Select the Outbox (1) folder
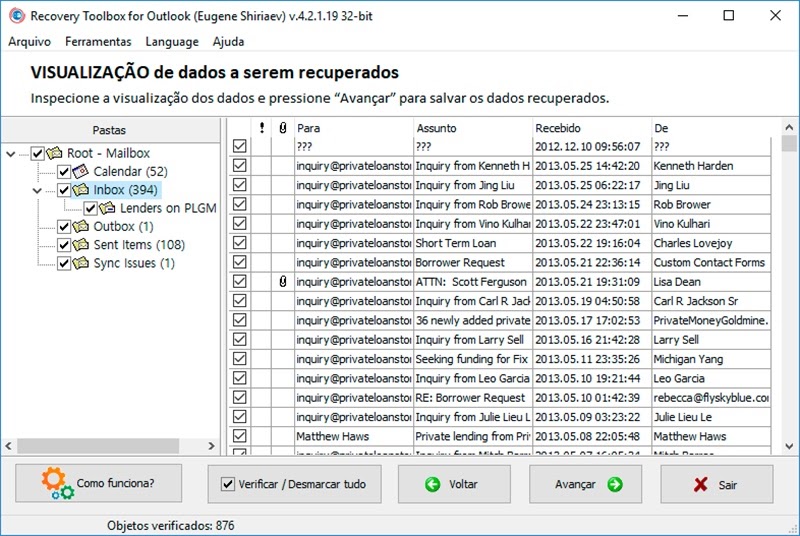Screen dimensions: 800x536 coord(123,226)
